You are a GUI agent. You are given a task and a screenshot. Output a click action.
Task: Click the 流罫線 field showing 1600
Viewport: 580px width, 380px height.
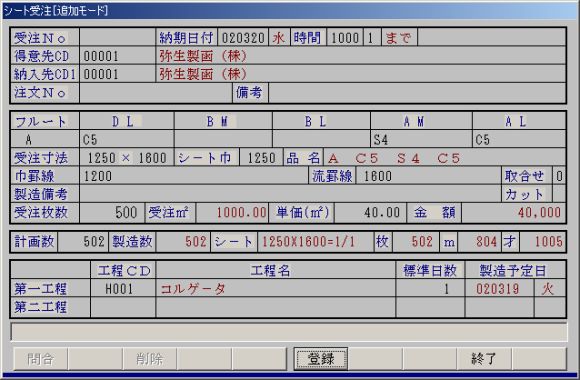point(428,176)
